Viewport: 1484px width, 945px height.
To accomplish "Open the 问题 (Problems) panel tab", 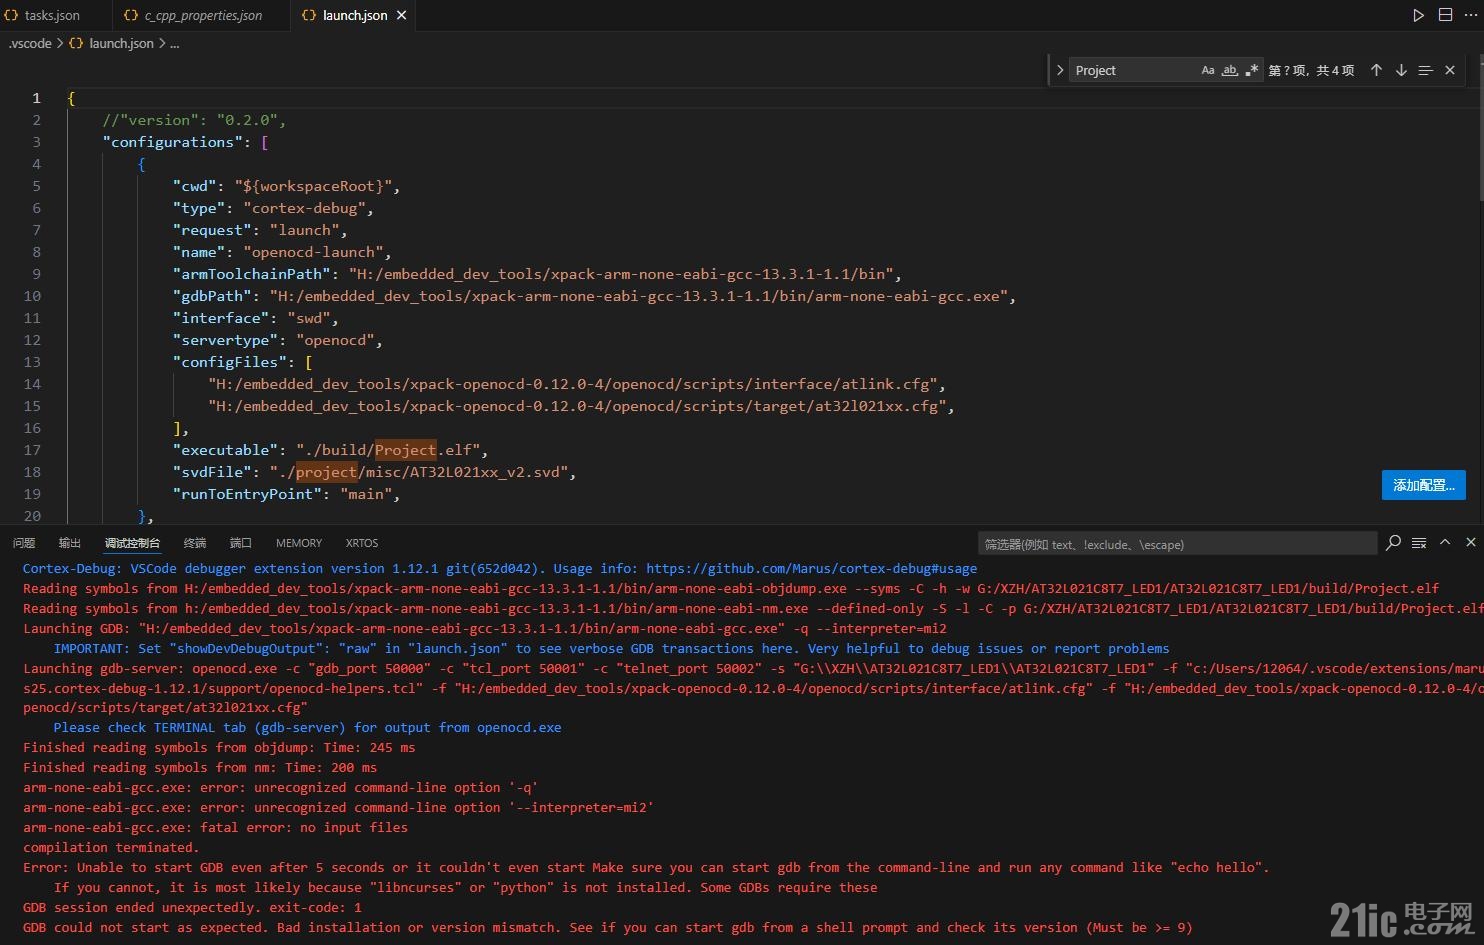I will point(24,543).
